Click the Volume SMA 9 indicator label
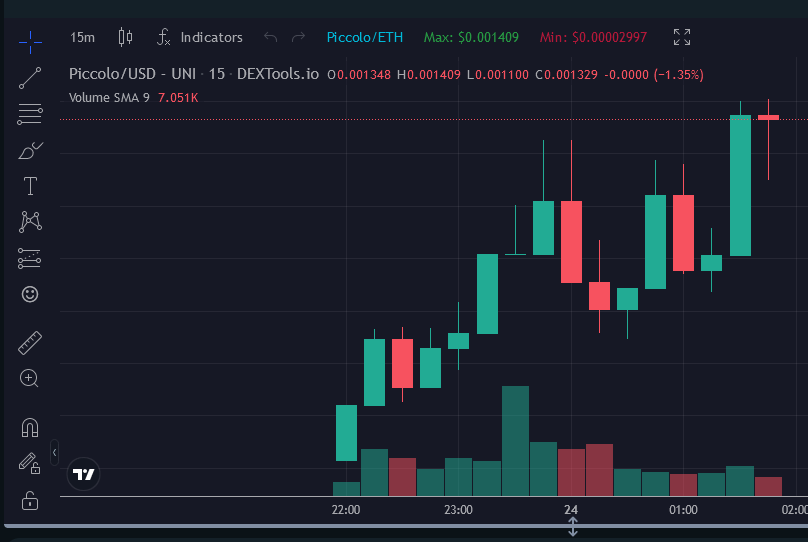 (x=109, y=98)
